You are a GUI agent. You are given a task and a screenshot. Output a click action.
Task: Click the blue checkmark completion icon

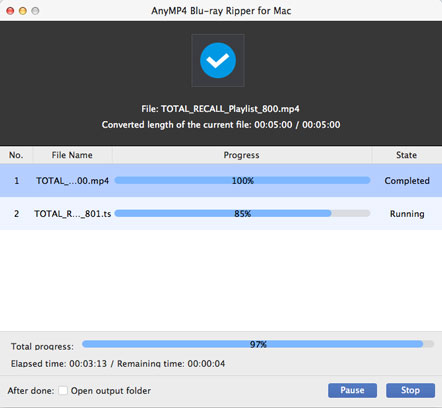pos(218,60)
